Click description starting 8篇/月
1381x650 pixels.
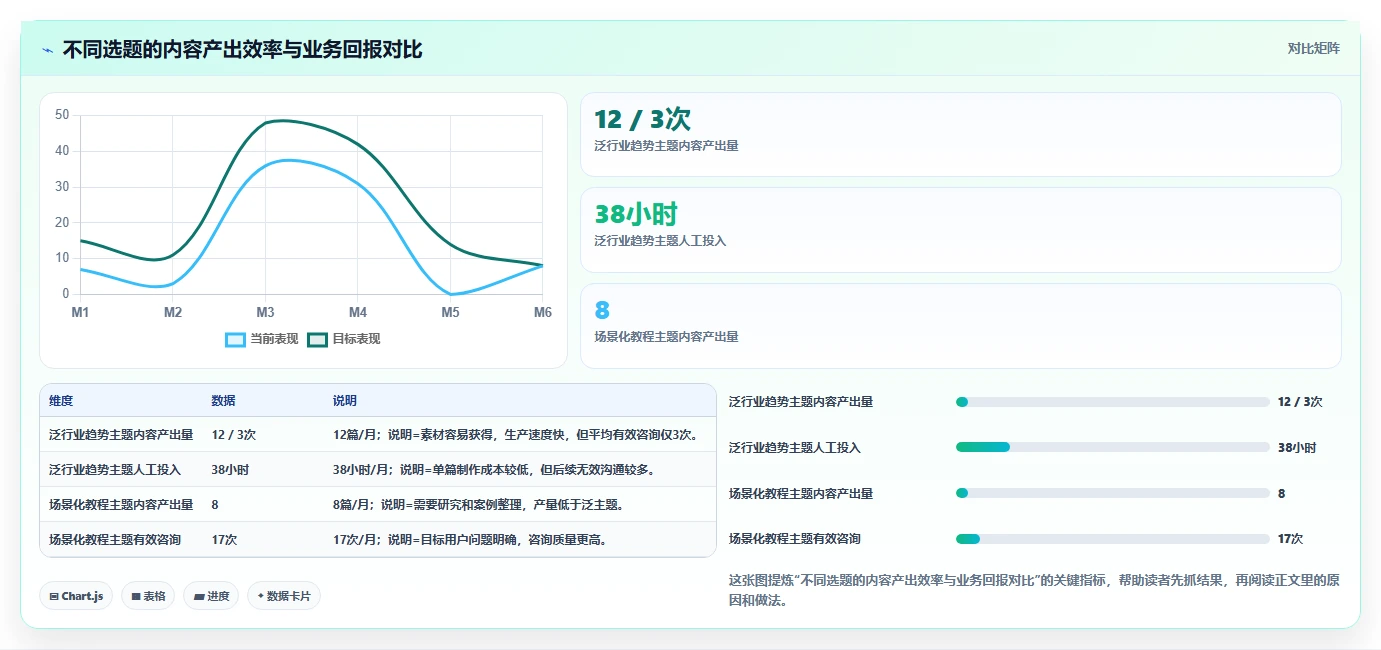pos(480,505)
